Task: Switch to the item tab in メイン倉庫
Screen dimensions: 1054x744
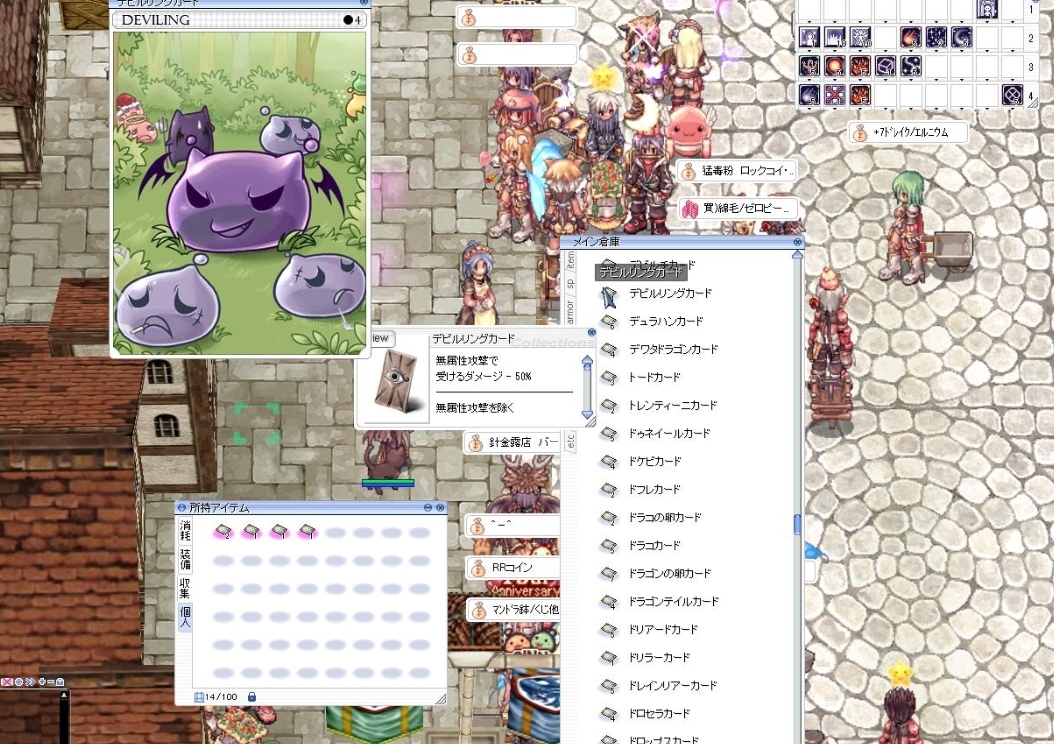Action: (570, 261)
